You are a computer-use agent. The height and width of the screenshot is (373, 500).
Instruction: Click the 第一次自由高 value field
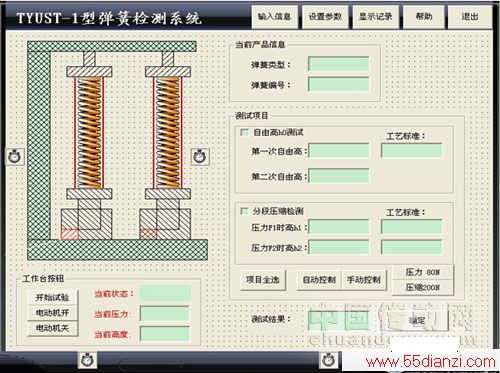click(x=339, y=151)
